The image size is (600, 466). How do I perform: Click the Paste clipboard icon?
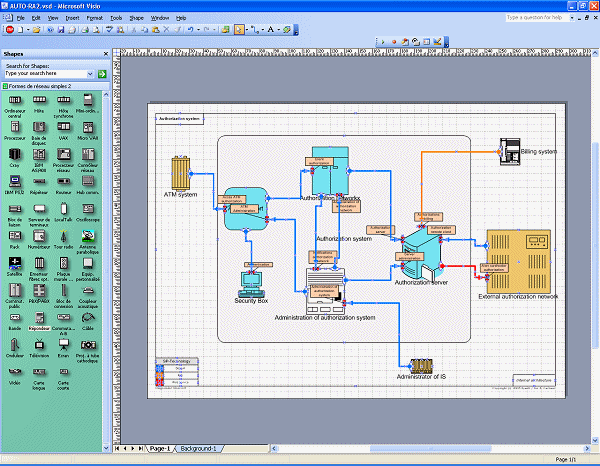pos(156,29)
